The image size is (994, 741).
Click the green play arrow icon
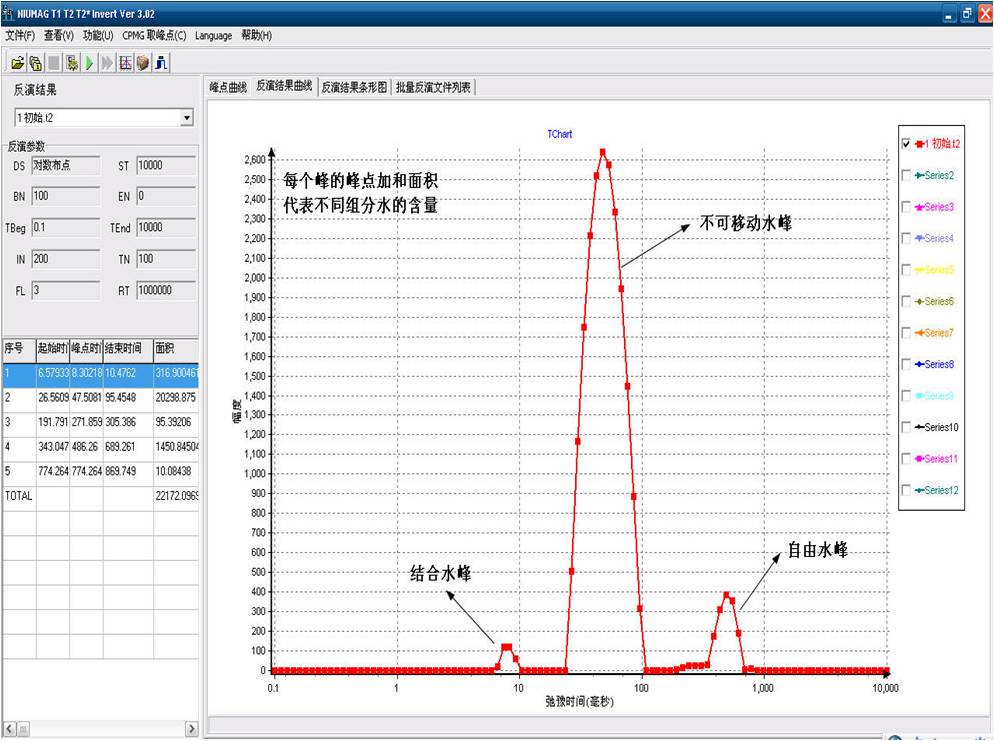89,63
